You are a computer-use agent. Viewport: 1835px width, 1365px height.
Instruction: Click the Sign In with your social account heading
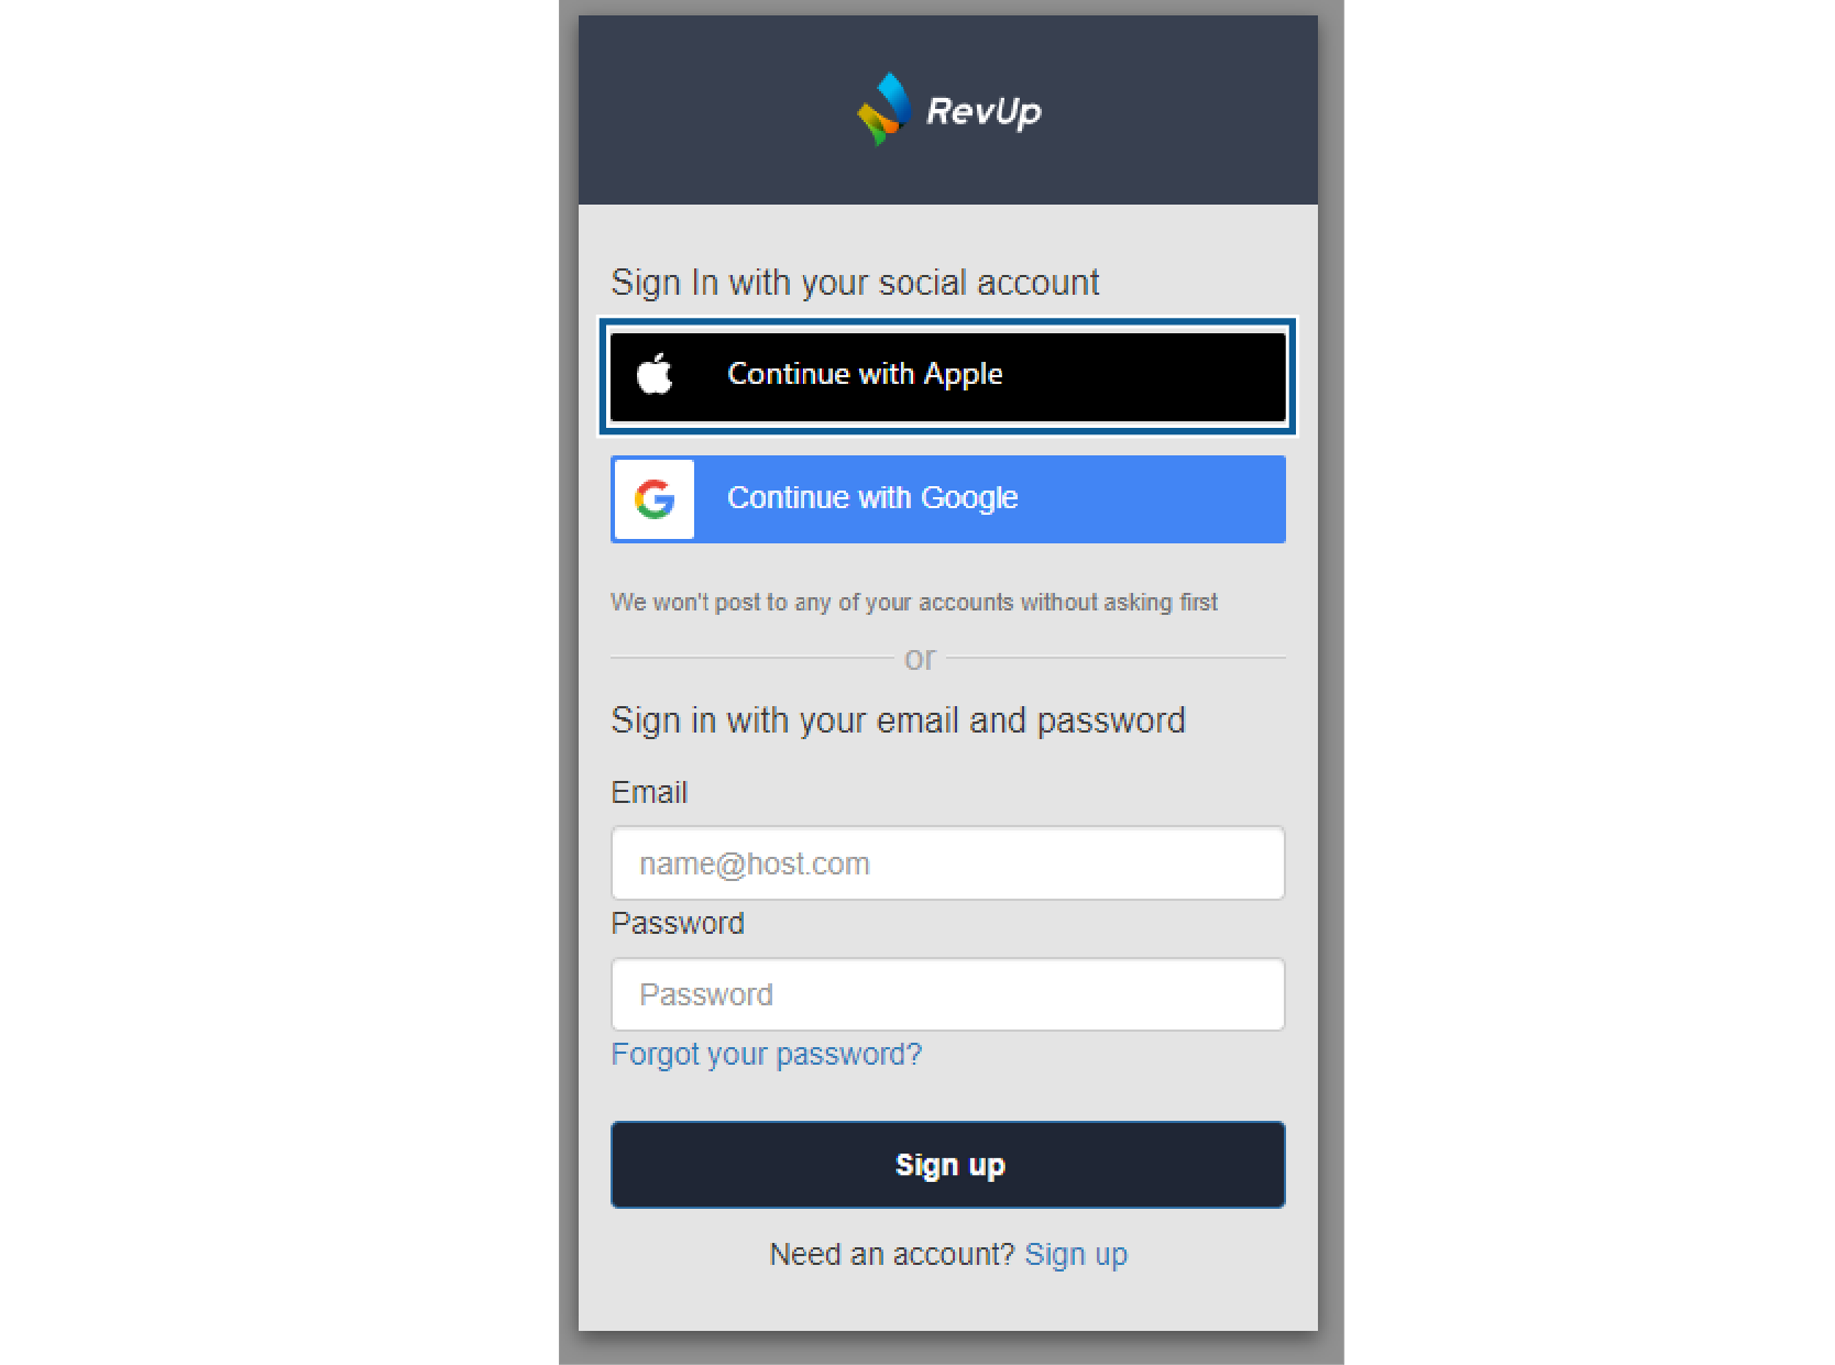855,283
